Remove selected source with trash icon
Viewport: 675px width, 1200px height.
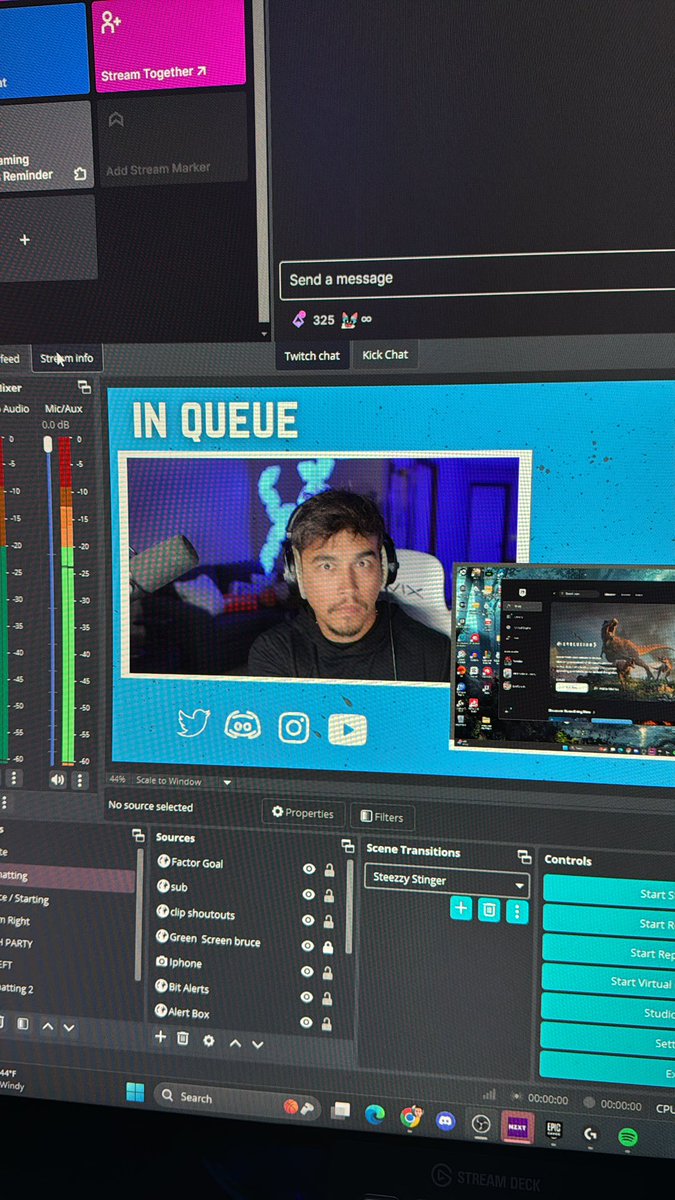point(183,1039)
